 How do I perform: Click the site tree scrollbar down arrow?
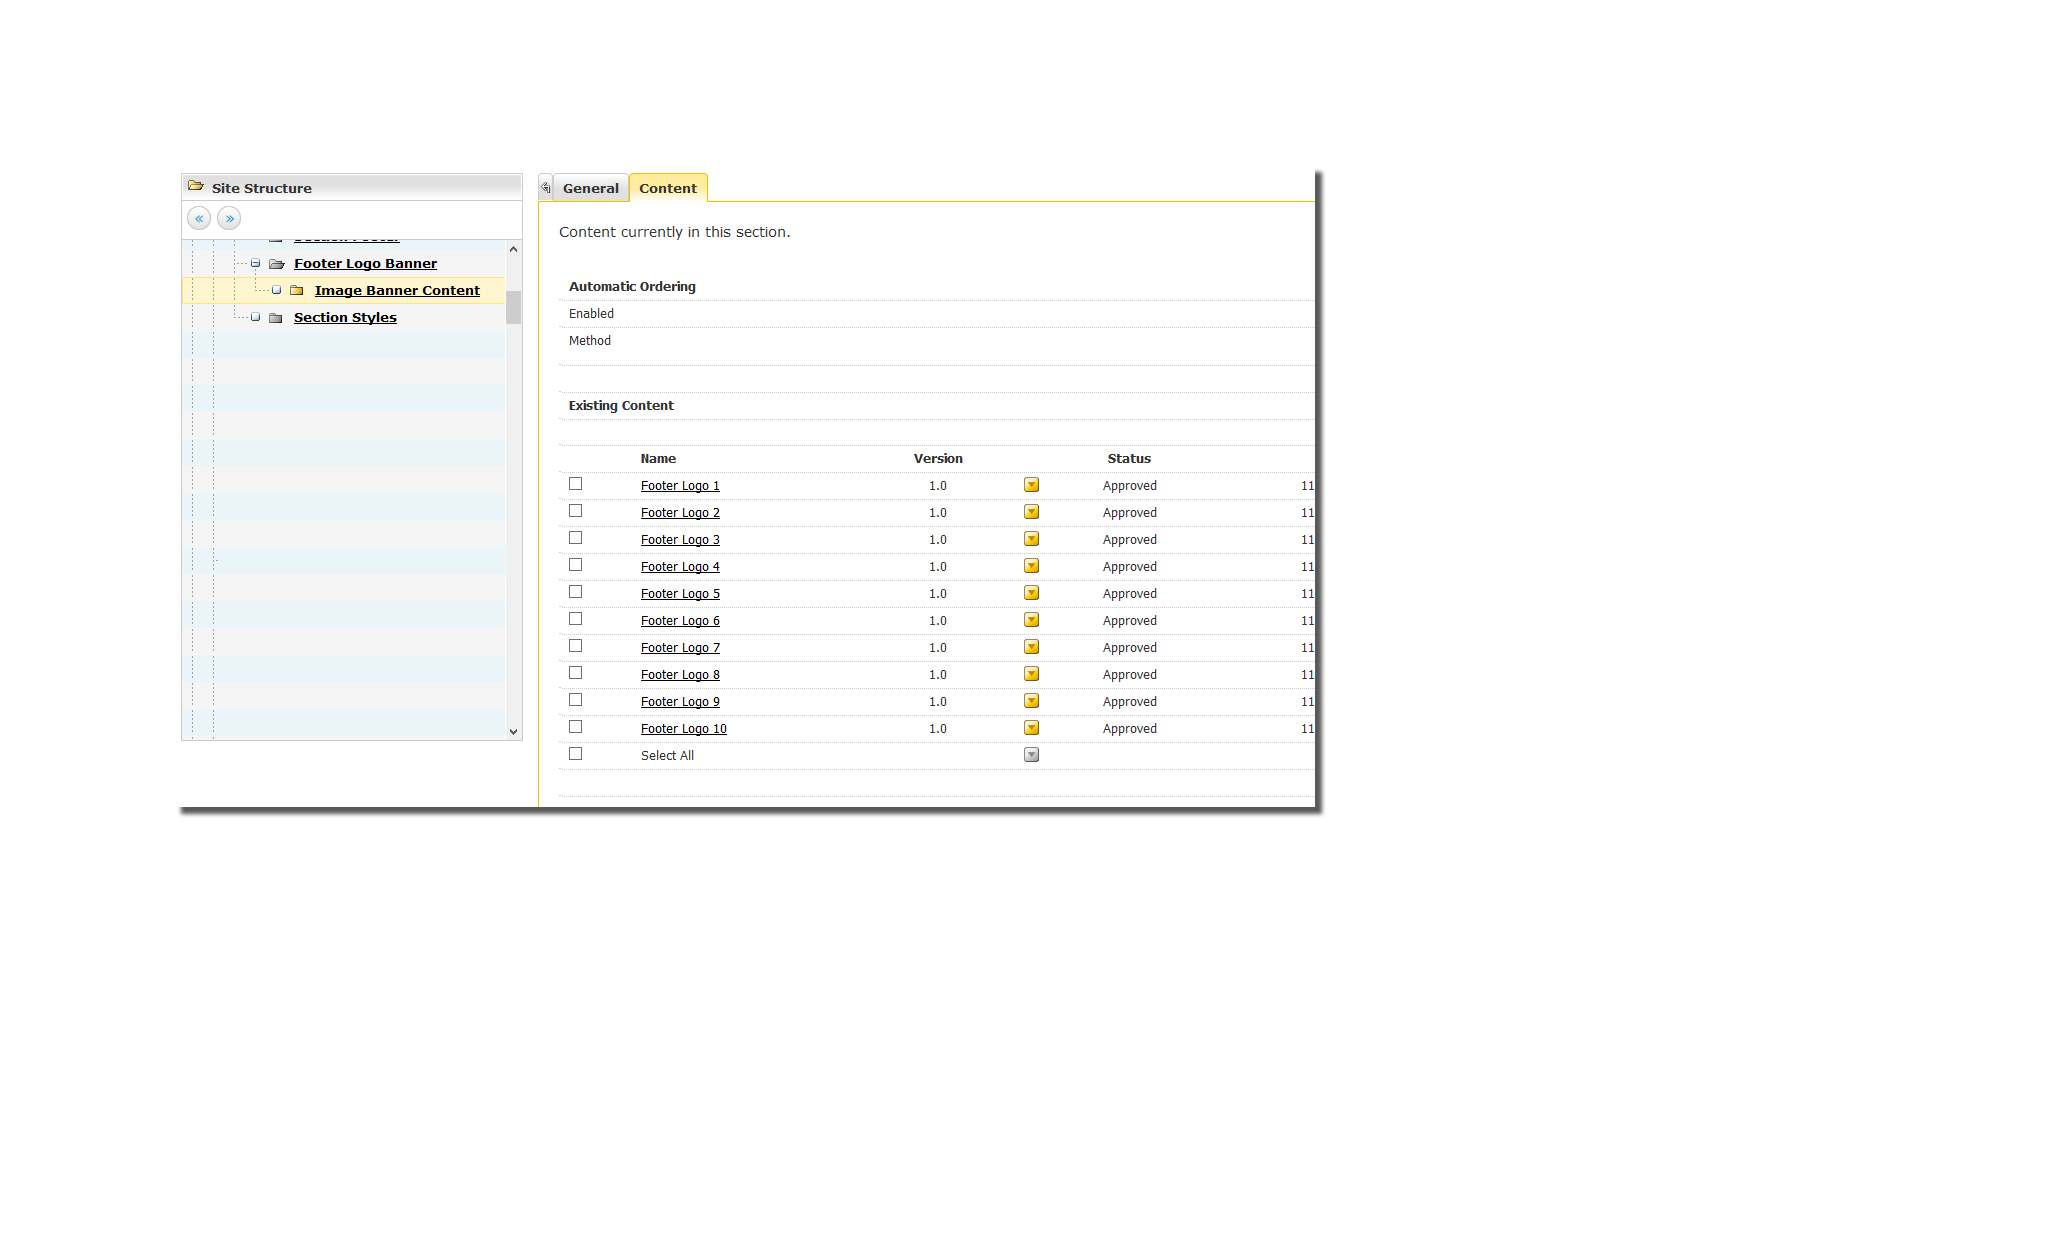(x=513, y=731)
